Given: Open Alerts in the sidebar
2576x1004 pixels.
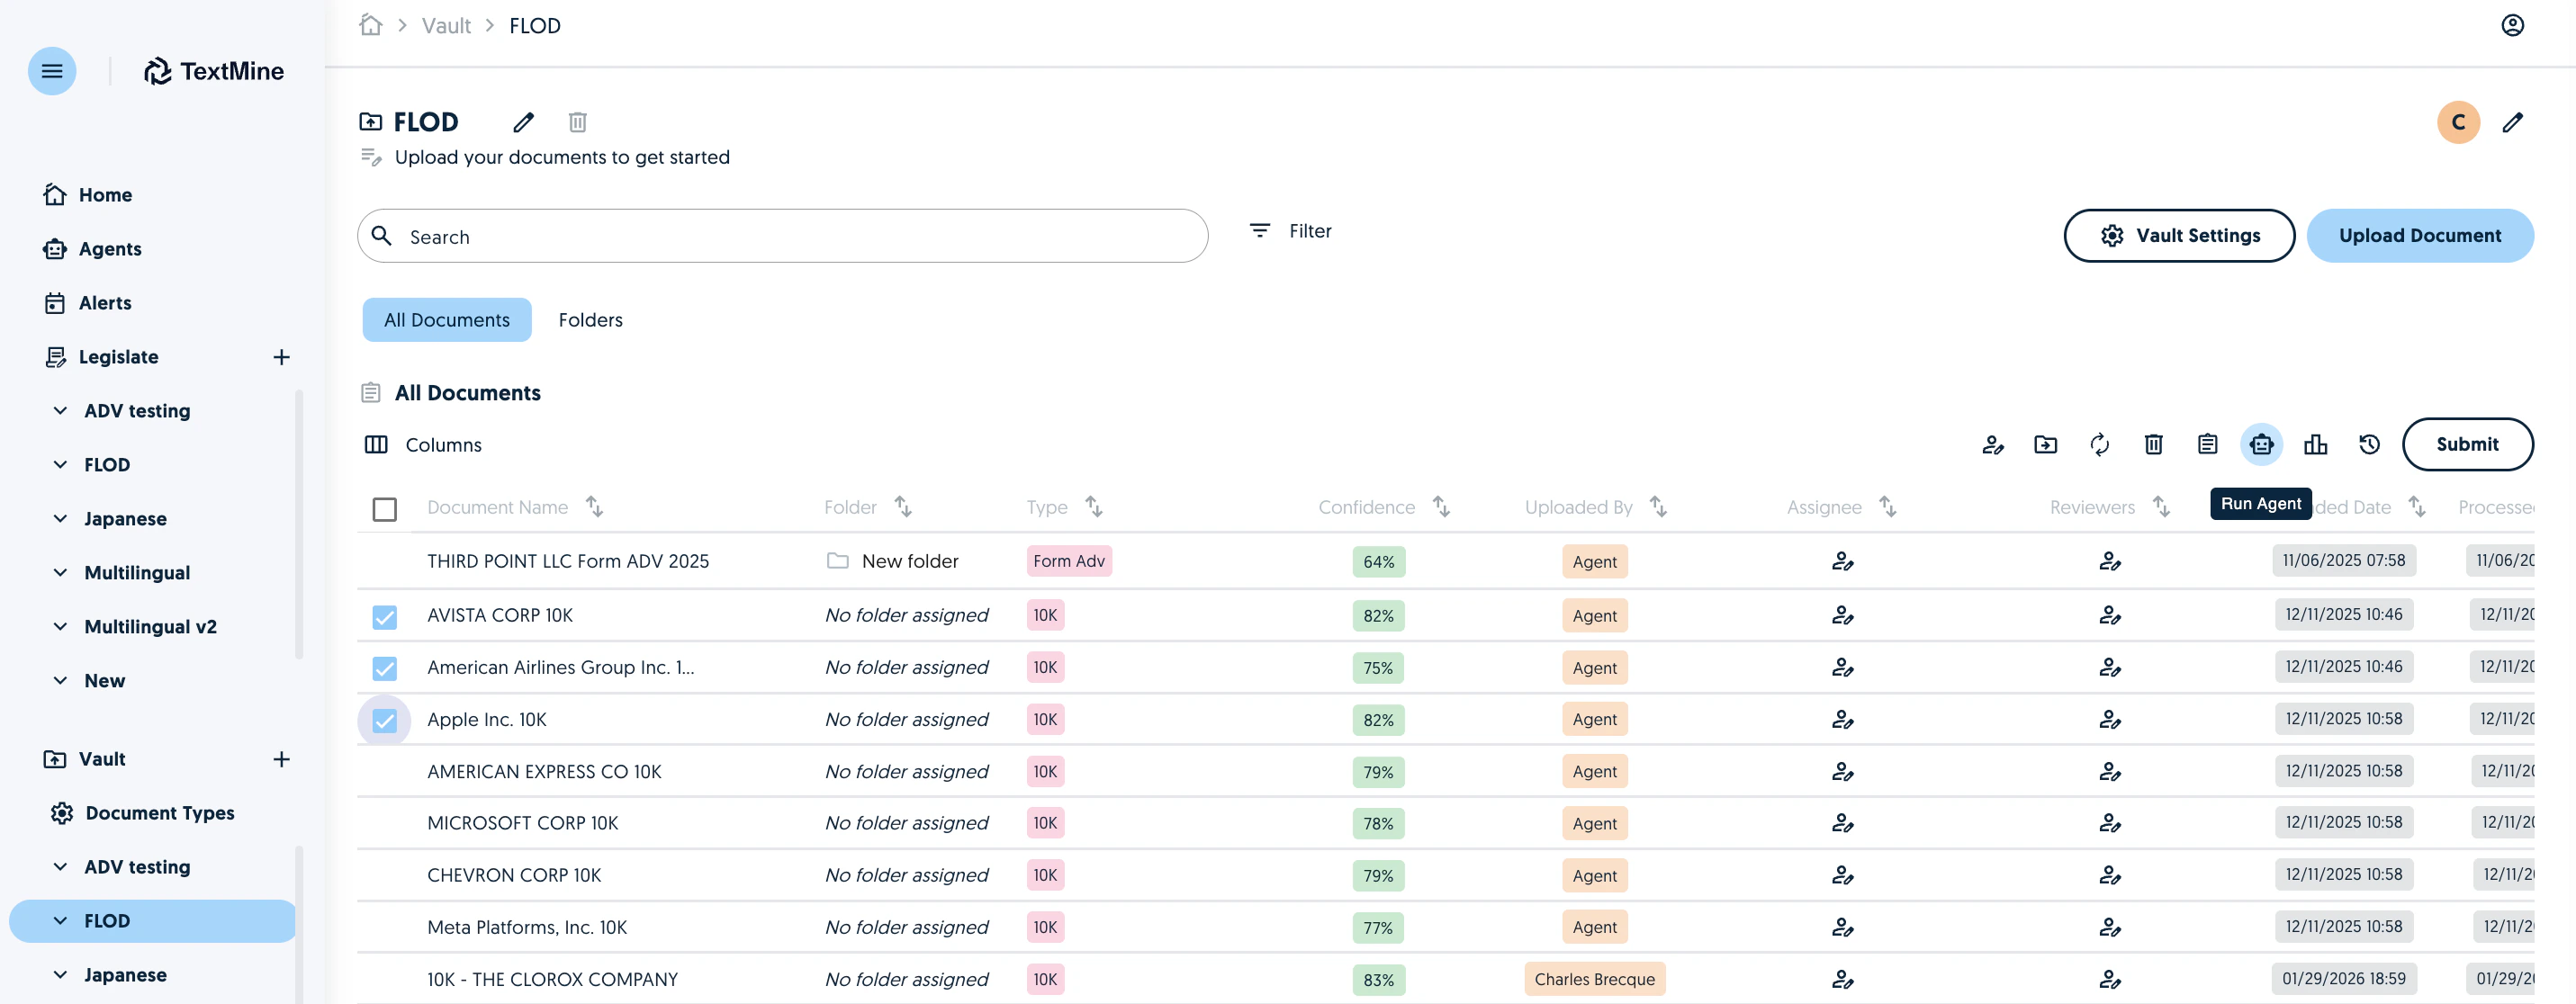Looking at the screenshot, I should point(88,302).
